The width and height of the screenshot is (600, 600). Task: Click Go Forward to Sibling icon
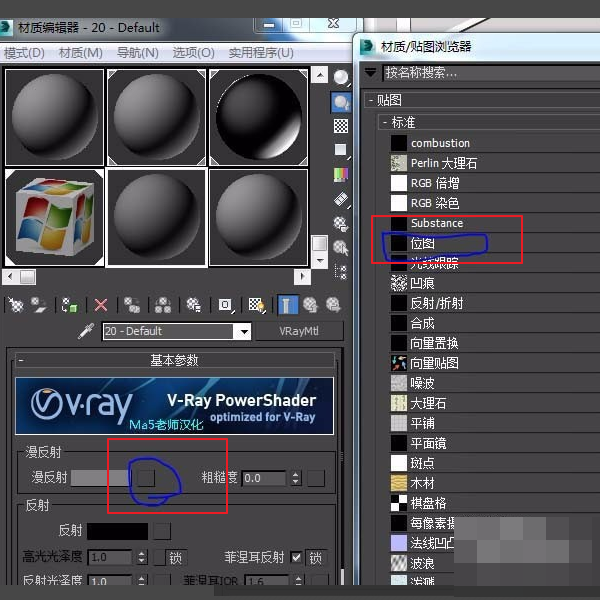tap(333, 305)
